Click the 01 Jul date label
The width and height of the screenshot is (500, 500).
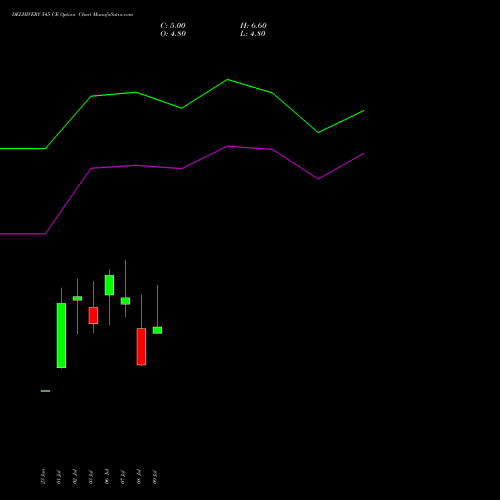pyautogui.click(x=59, y=477)
